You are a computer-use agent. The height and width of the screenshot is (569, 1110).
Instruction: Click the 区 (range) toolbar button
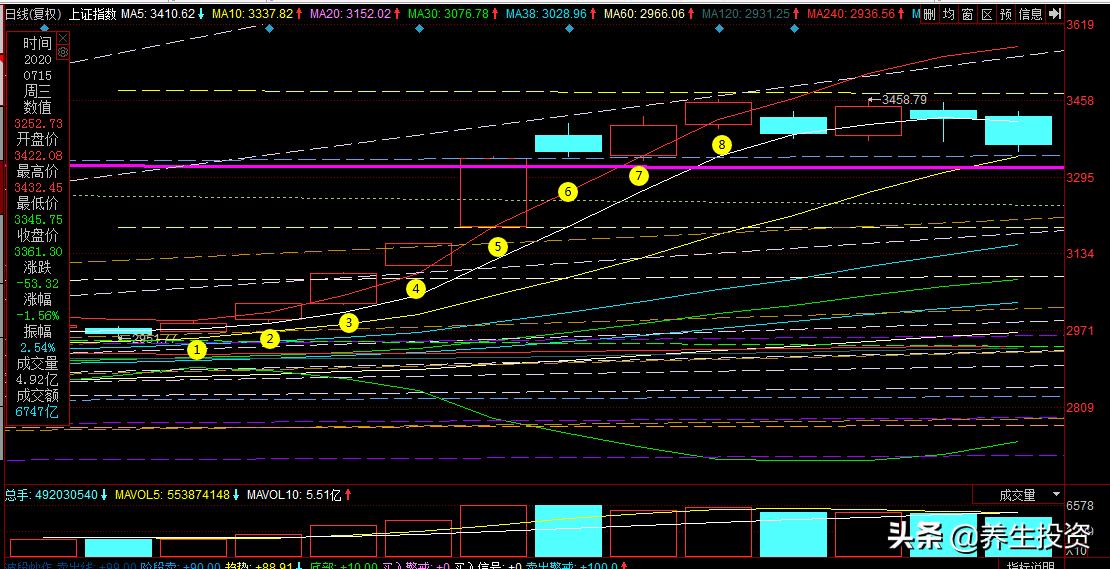(x=987, y=14)
